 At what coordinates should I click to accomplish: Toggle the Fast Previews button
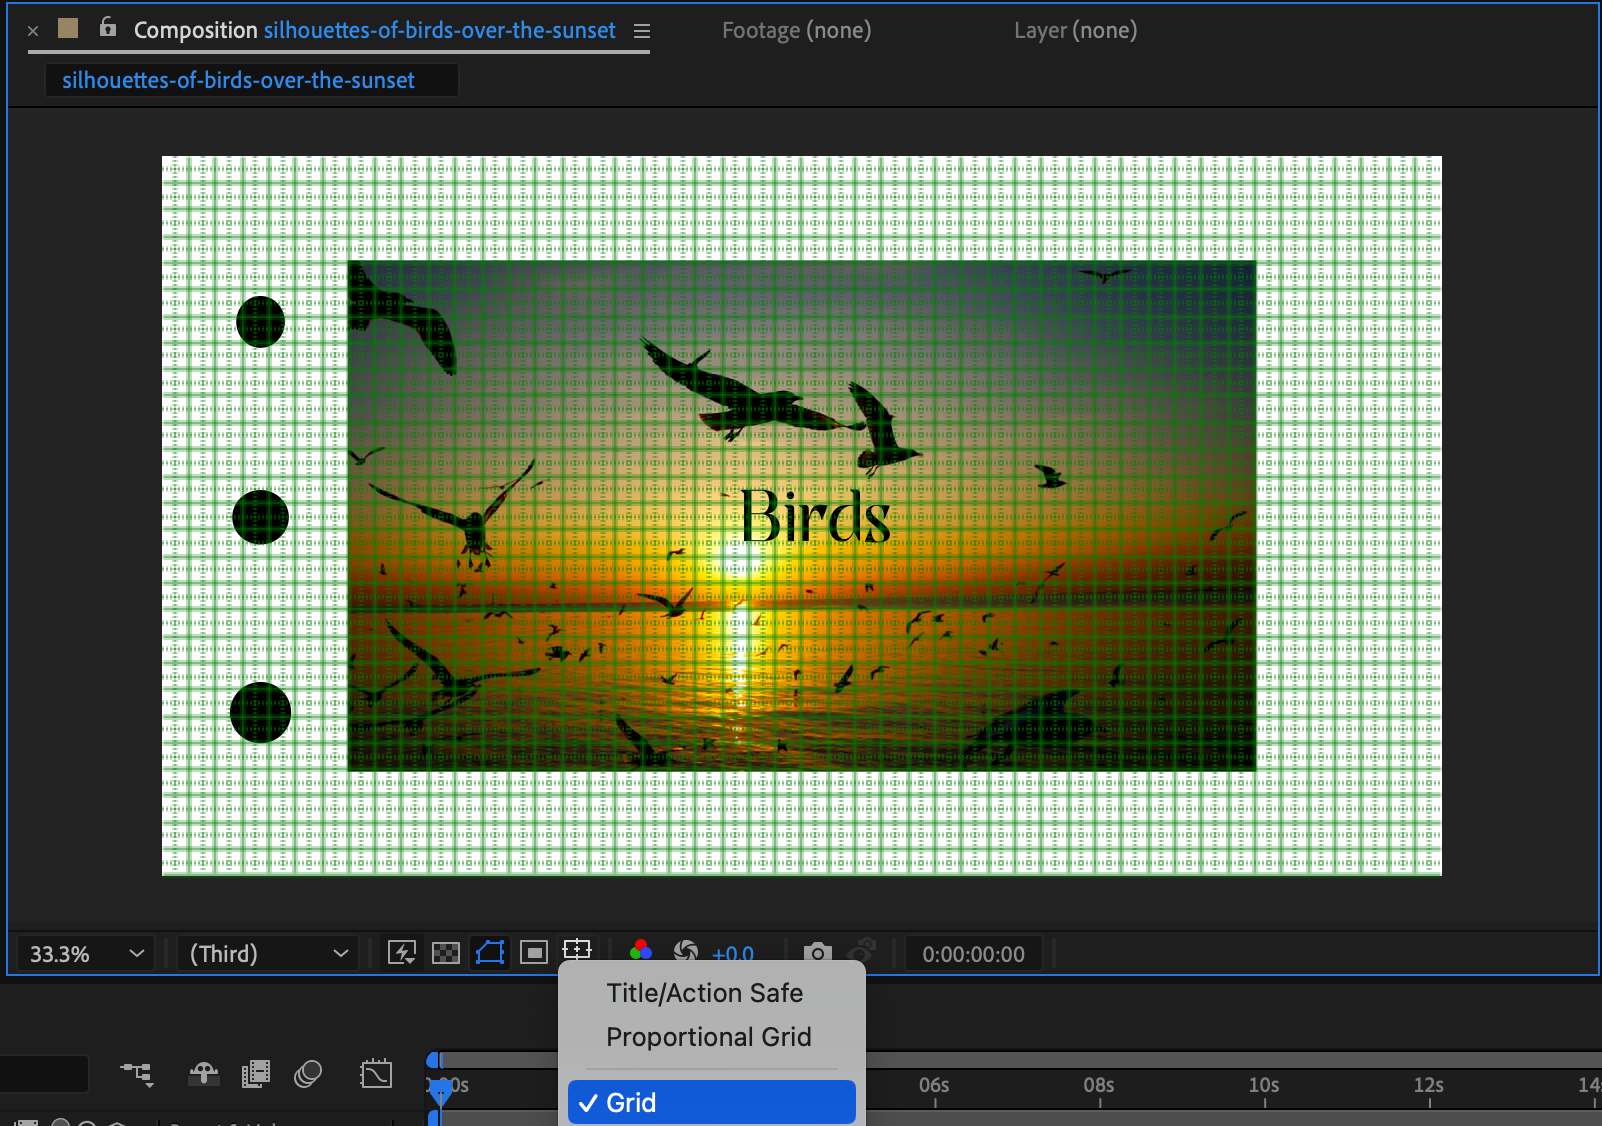click(402, 953)
